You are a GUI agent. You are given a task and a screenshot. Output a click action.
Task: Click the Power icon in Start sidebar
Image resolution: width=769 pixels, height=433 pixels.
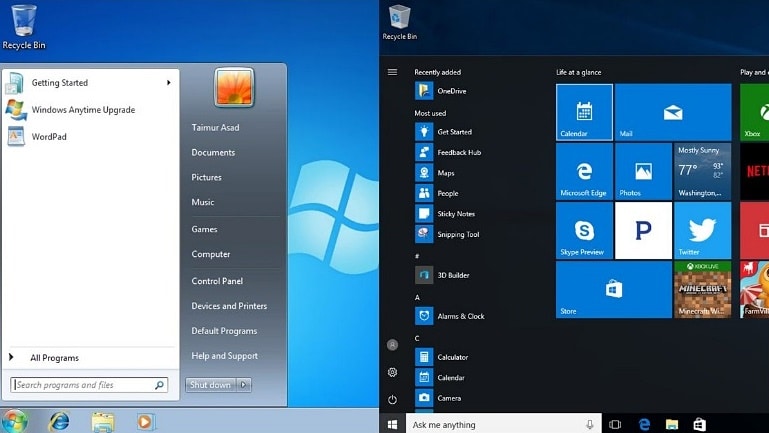(x=392, y=400)
